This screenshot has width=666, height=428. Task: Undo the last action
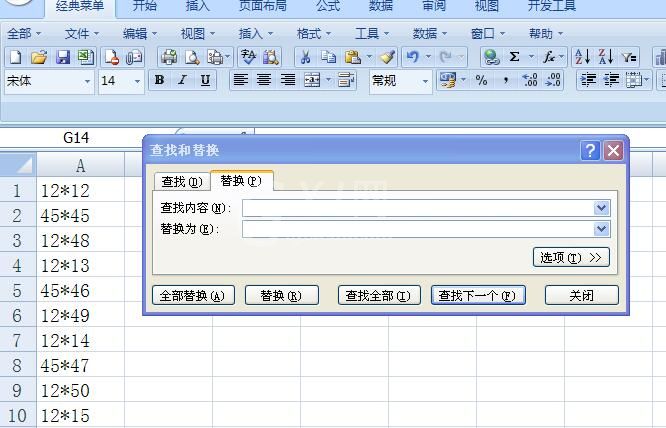coord(412,57)
